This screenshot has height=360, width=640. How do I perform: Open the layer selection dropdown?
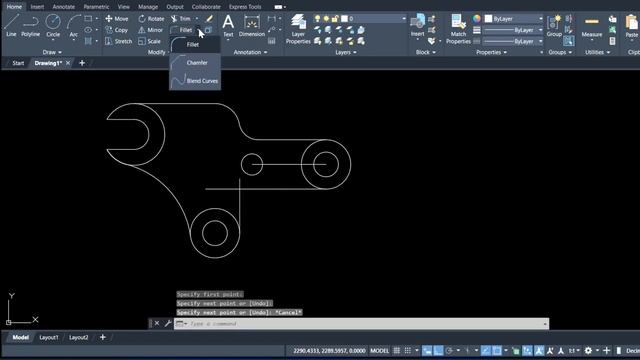[x=404, y=19]
